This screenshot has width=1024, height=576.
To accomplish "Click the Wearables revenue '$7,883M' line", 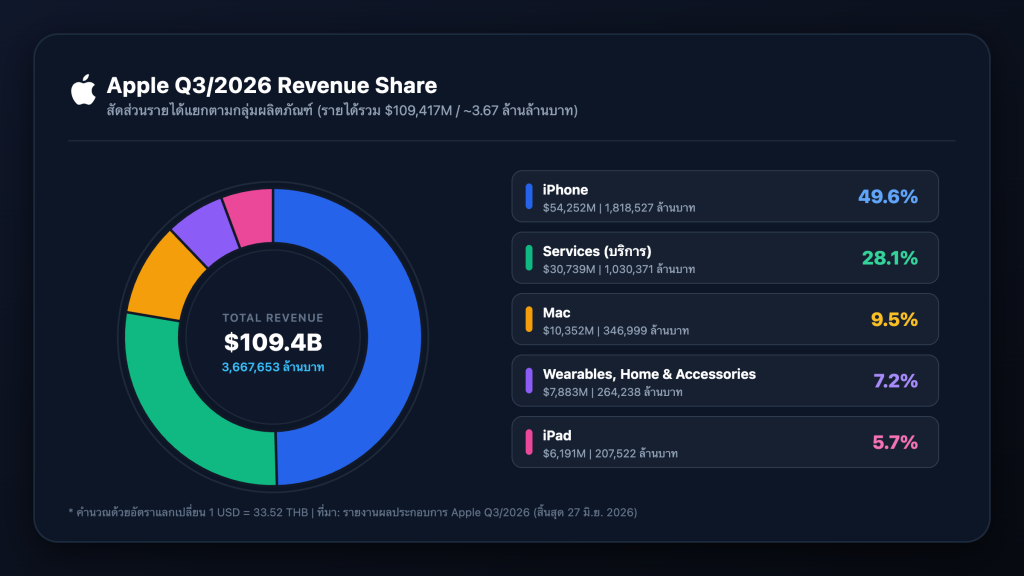I will 613,392.
